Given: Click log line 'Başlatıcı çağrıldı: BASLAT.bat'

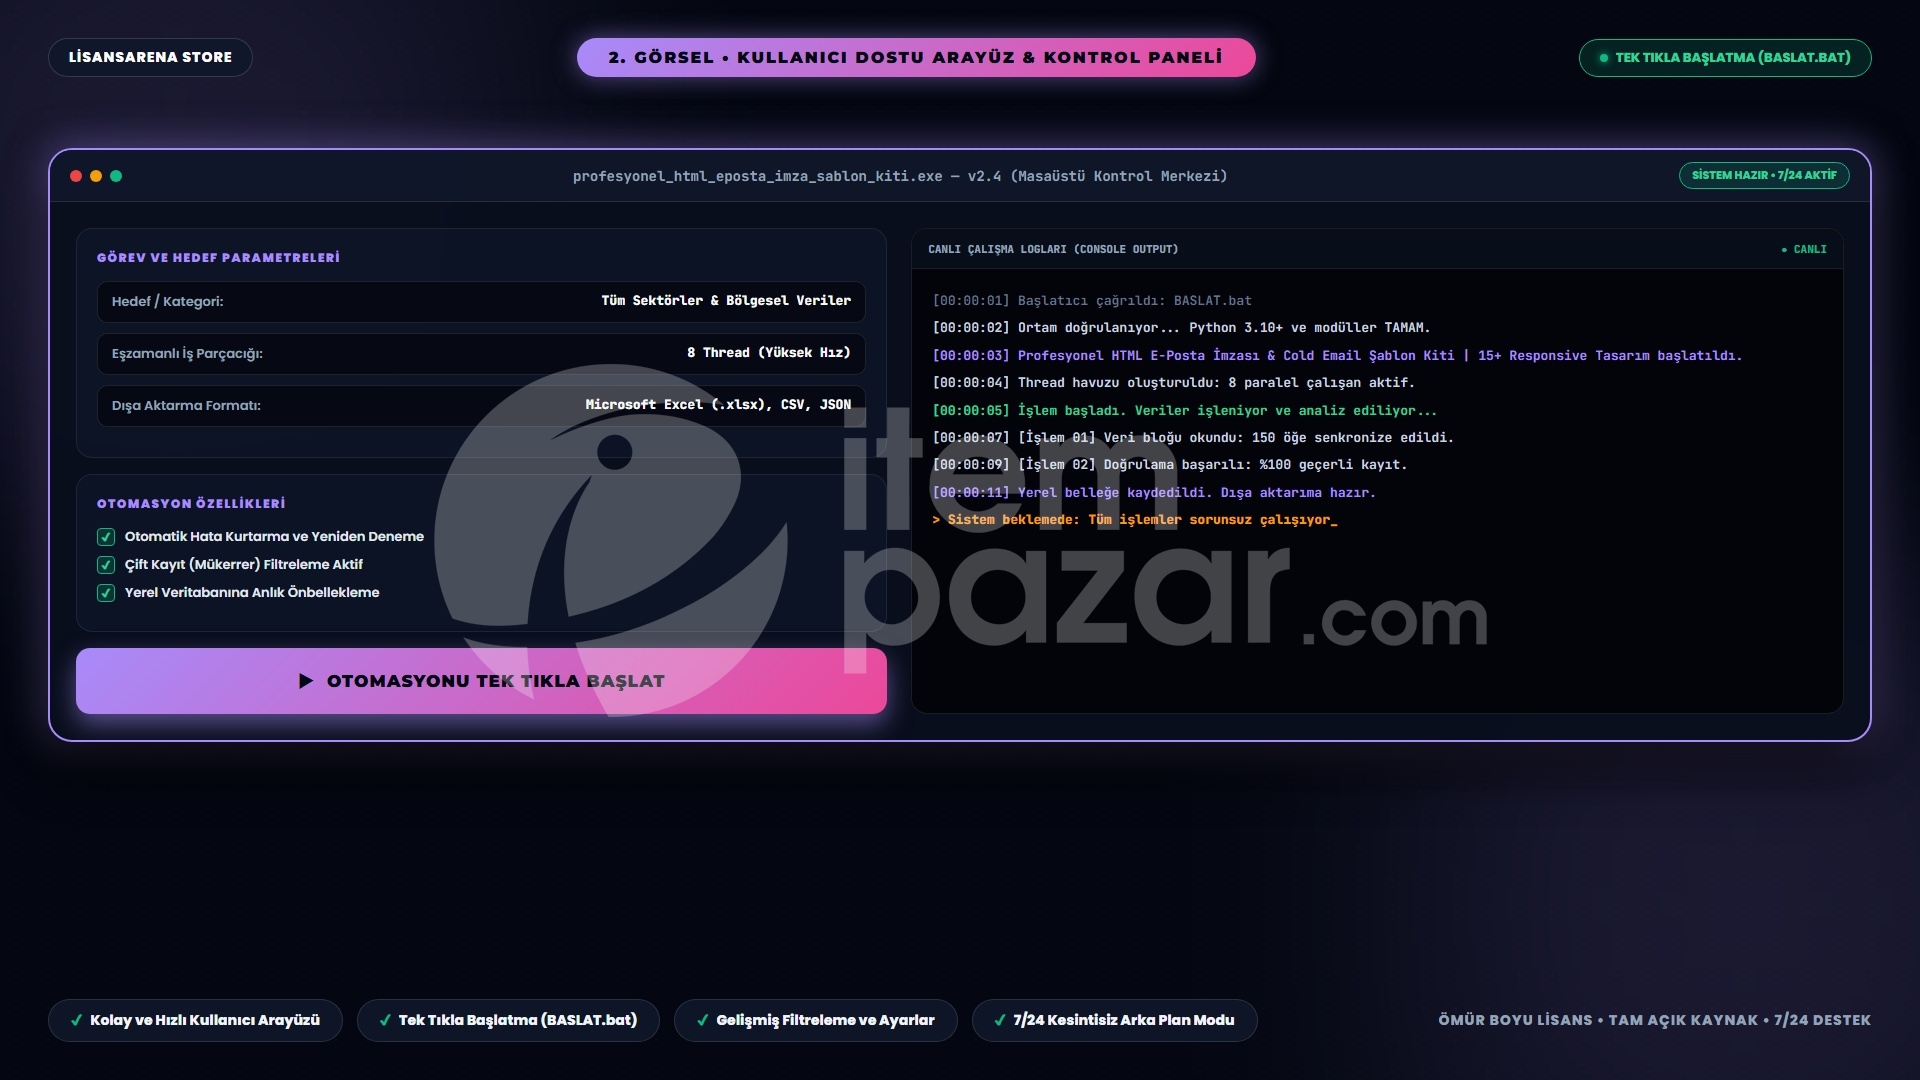Looking at the screenshot, I should tap(1092, 301).
